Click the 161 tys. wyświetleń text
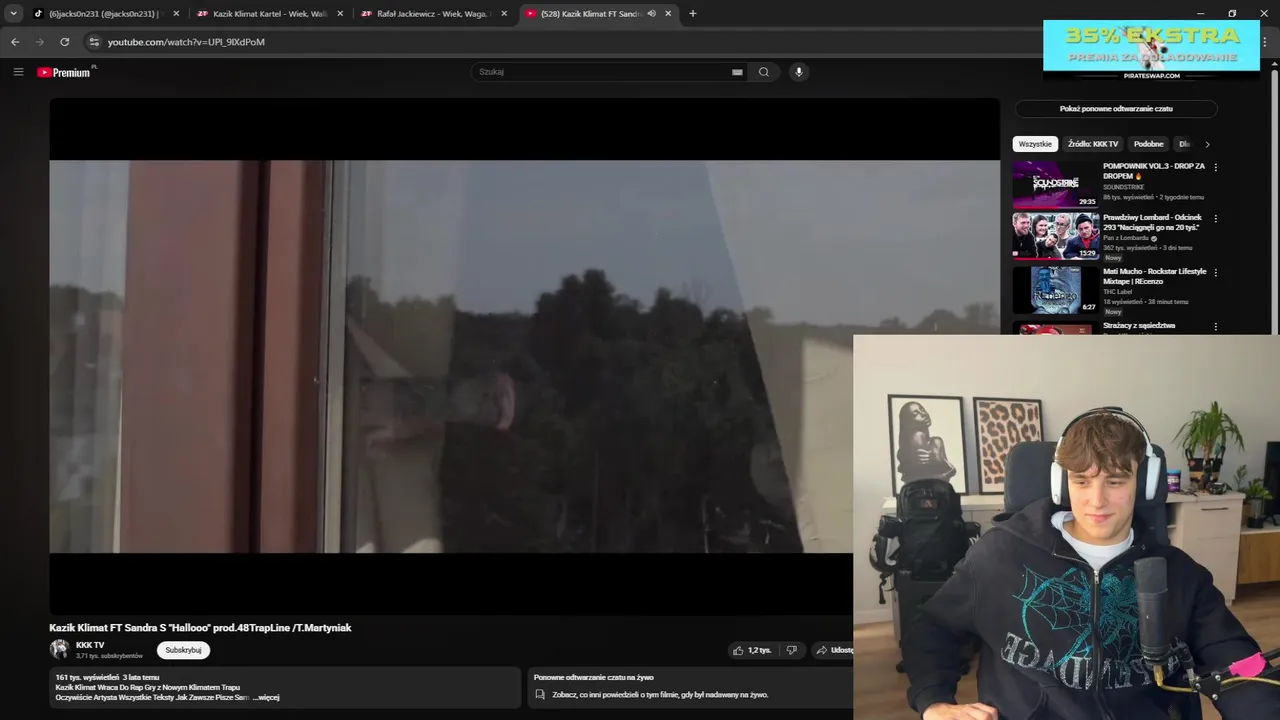 click(88, 677)
